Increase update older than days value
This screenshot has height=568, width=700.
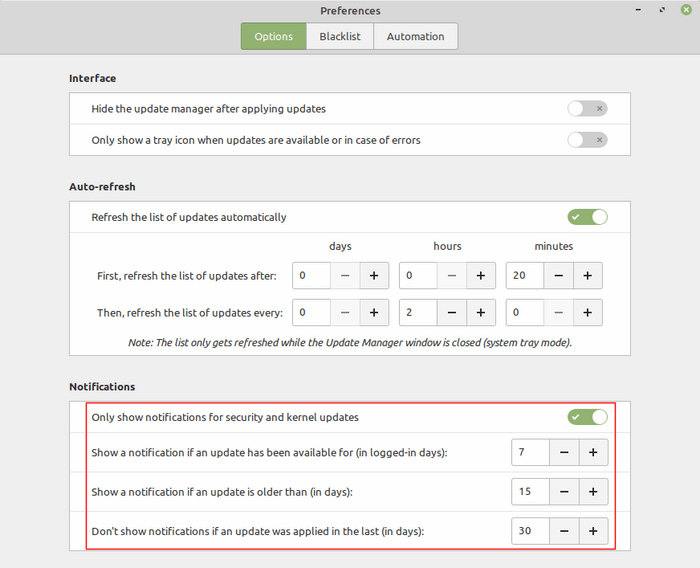point(593,492)
